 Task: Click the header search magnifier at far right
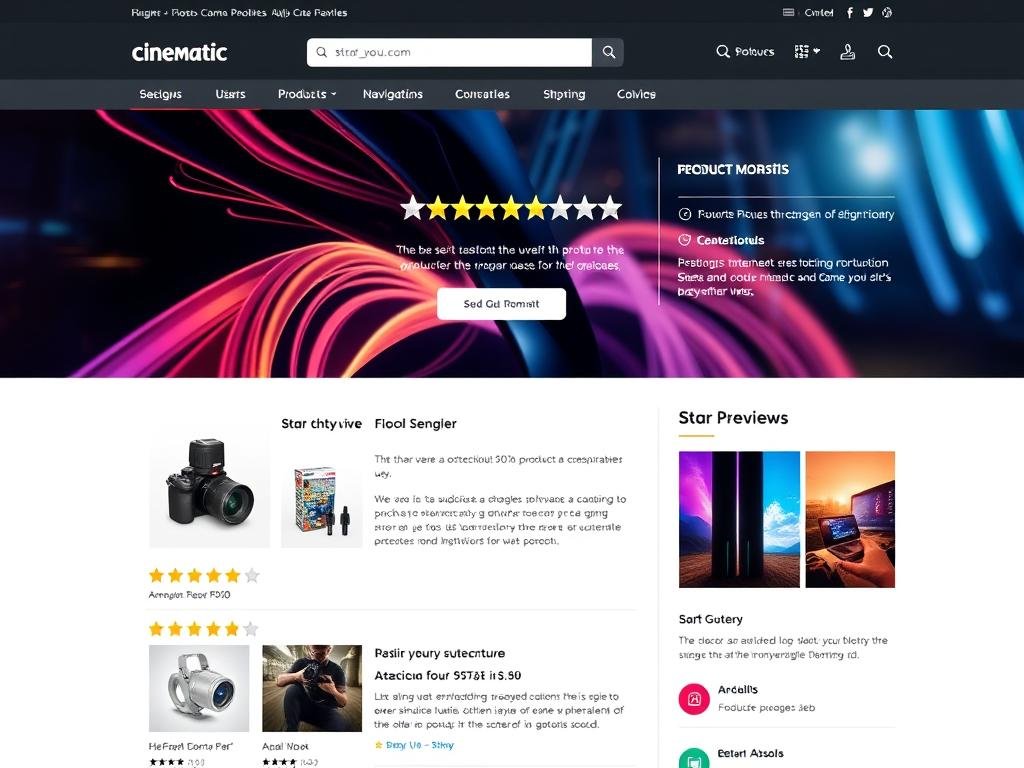click(x=885, y=52)
